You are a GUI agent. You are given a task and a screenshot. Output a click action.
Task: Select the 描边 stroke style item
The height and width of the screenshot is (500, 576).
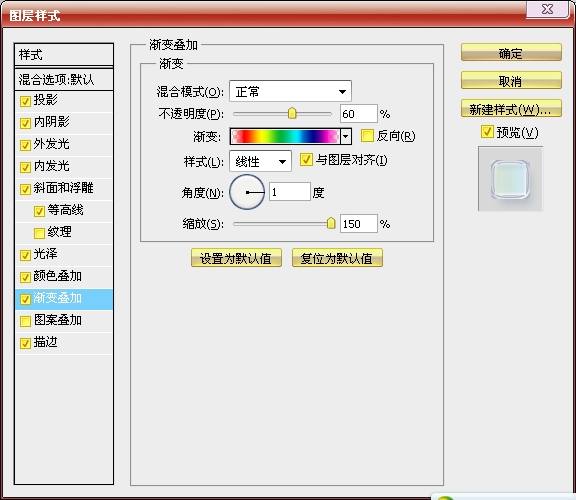coord(64,343)
